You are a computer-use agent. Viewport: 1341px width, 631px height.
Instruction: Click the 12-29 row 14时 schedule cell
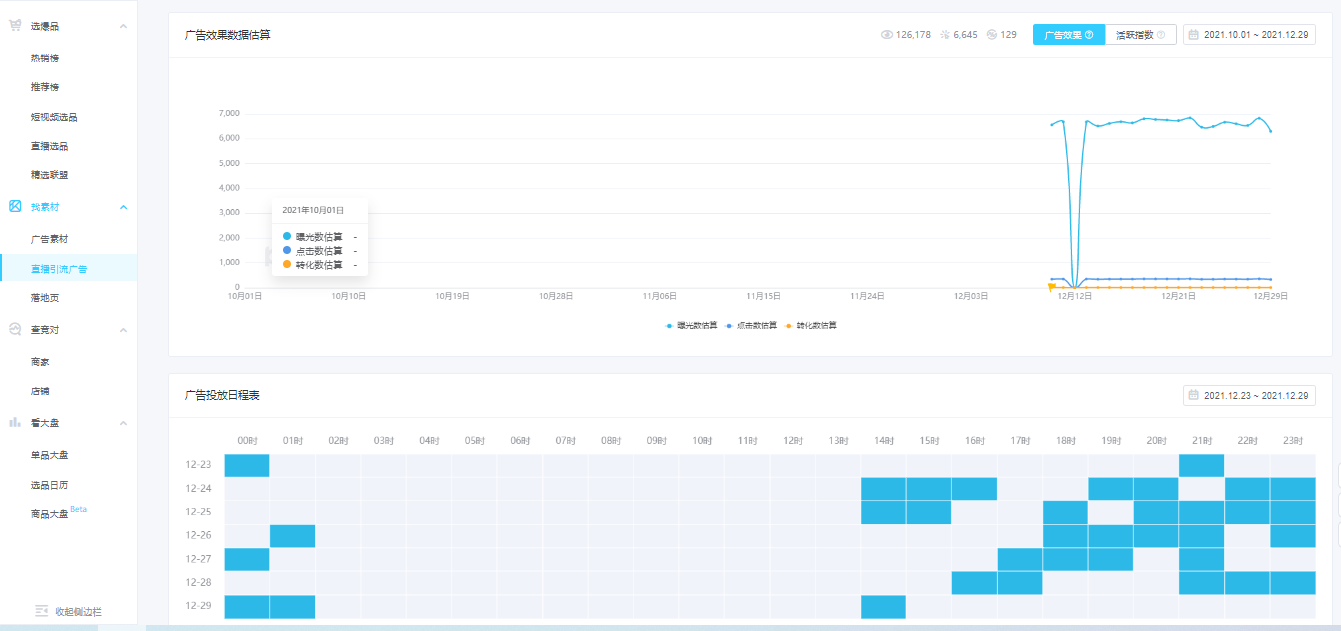tap(883, 607)
